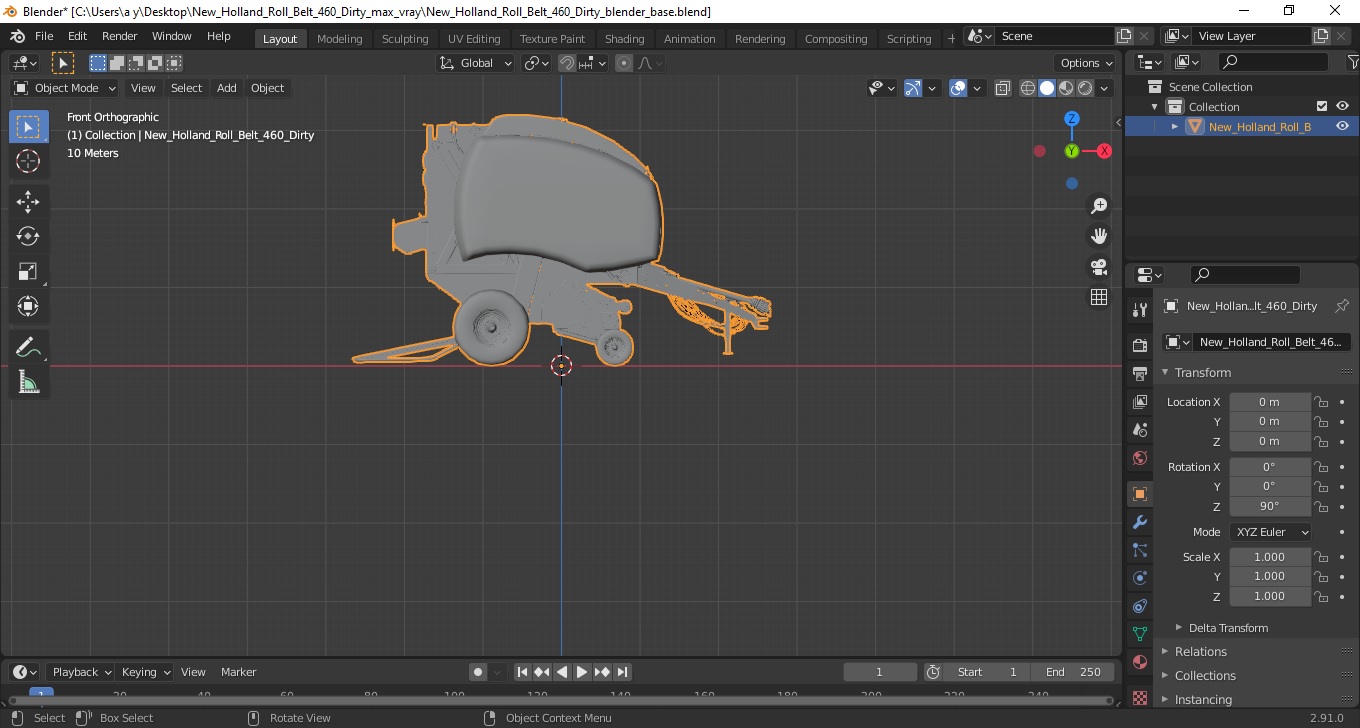Screen dimensions: 1360x728
Task: Select the Rotate tool
Action: click(x=28, y=237)
